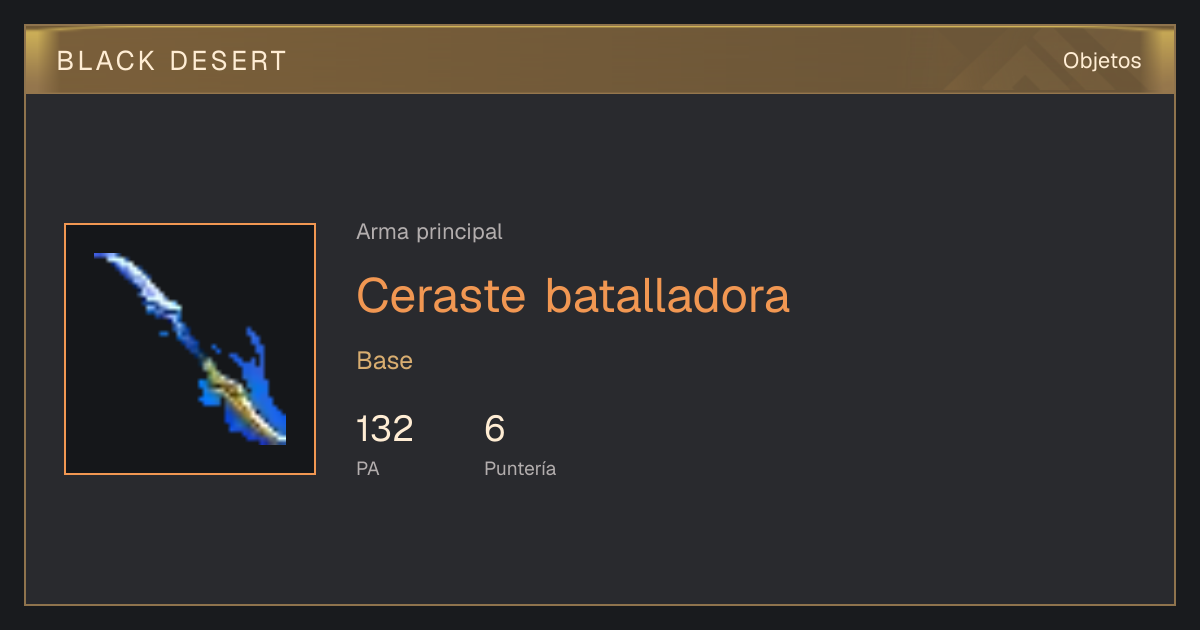Click the golden hilt of the weapon image

(x=240, y=402)
